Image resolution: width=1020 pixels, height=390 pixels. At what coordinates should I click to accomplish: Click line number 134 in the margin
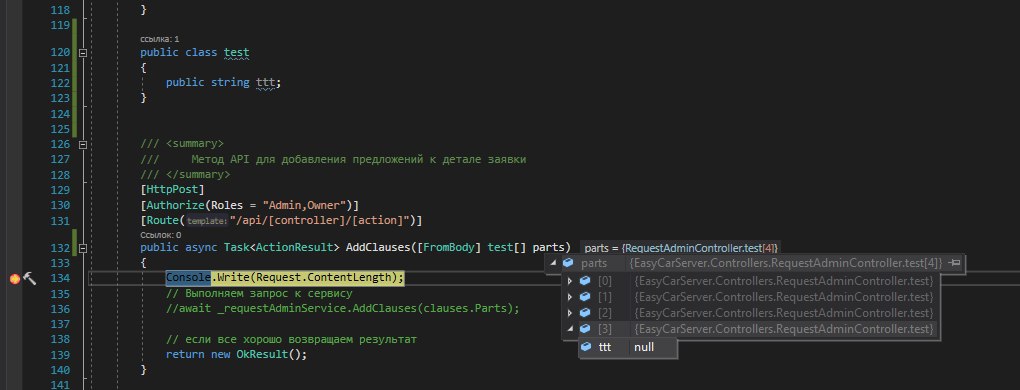point(60,278)
